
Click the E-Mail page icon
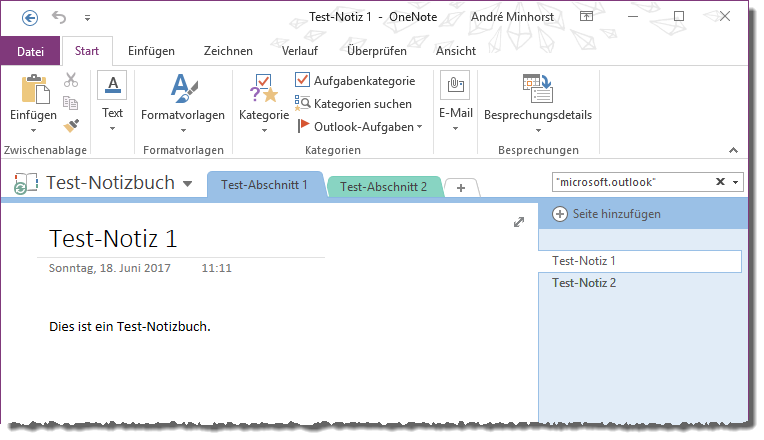[x=455, y=85]
